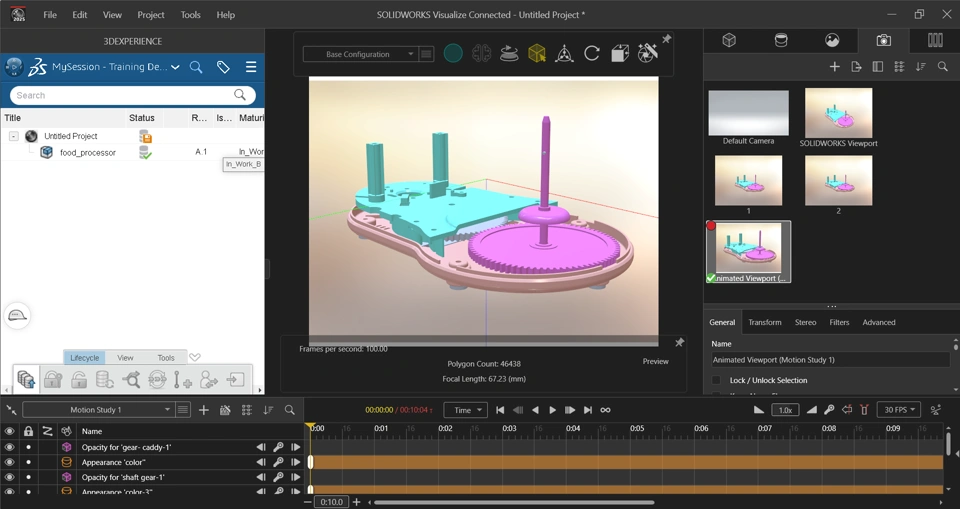Click the tag icon in 3DEXPERIENCE header
The height and width of the screenshot is (509, 960).
[223, 67]
